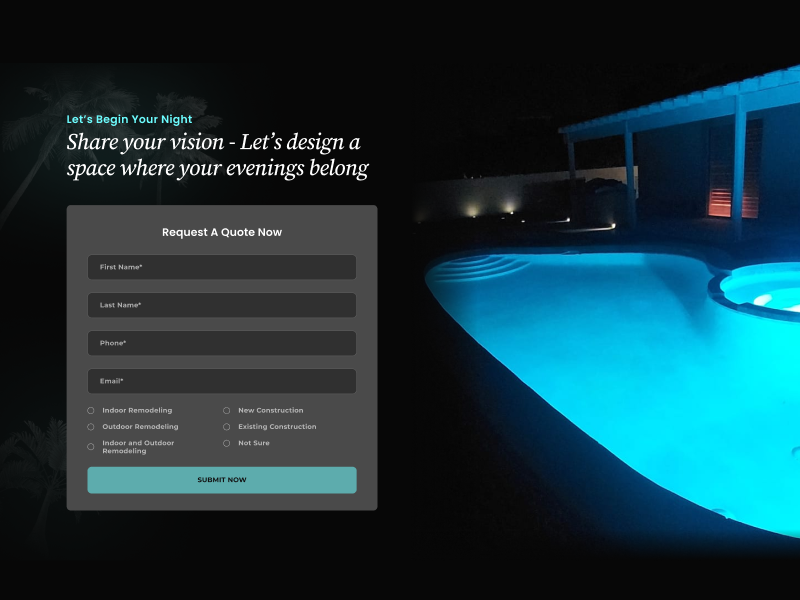
Task: Select Indoor and Outdoor Remodeling radio button
Action: [91, 446]
